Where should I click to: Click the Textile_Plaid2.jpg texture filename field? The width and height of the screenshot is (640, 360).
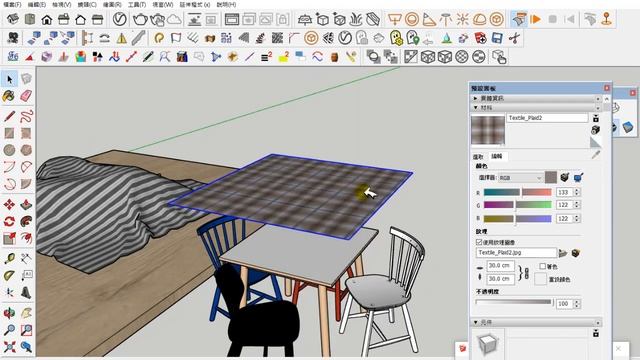coord(516,253)
